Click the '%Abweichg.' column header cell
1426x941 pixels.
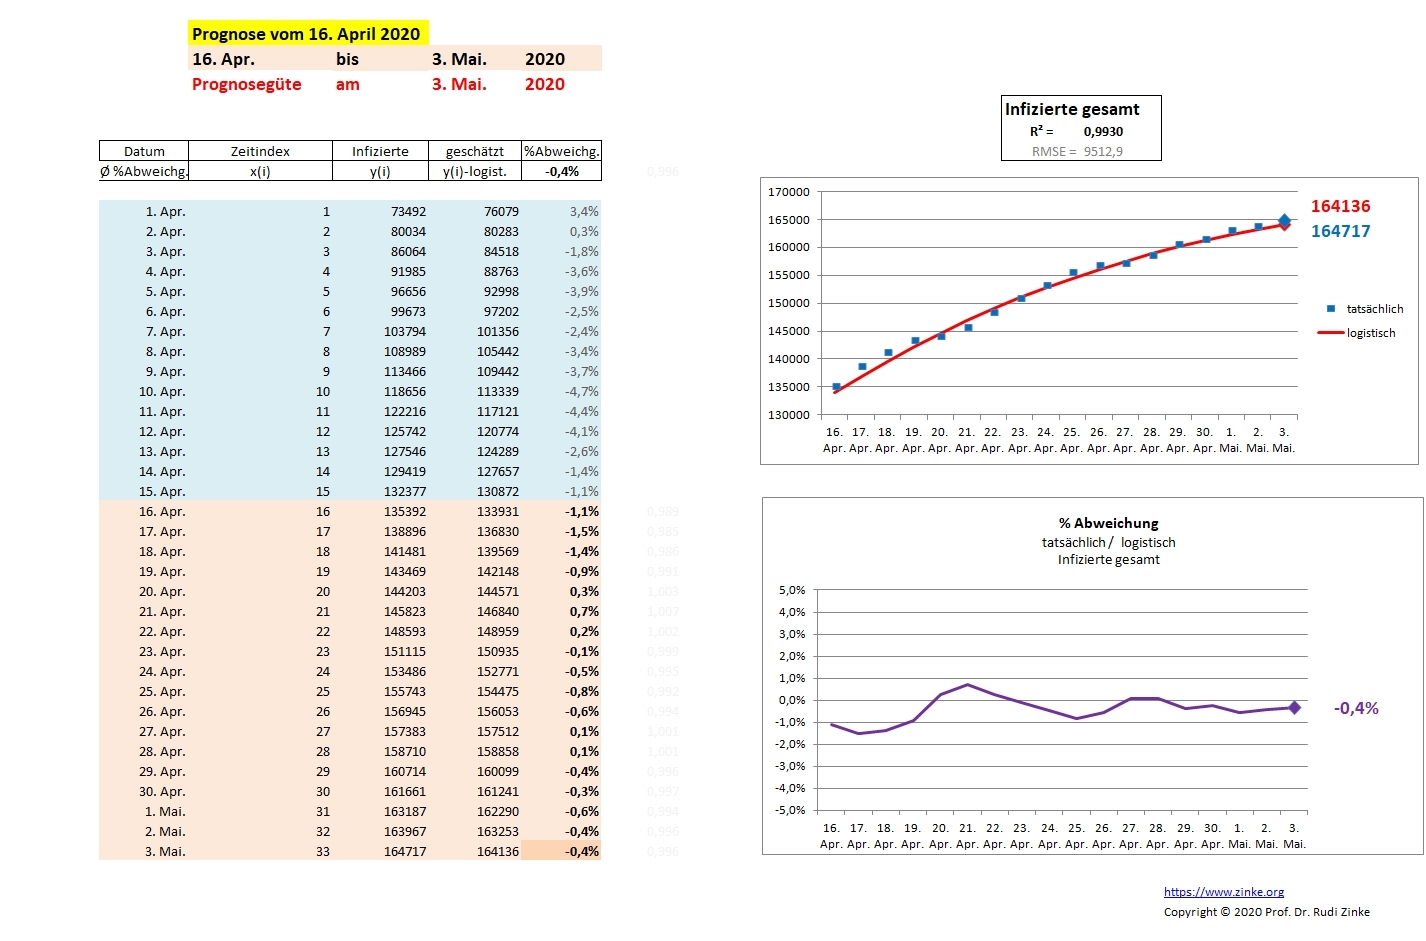(x=561, y=152)
